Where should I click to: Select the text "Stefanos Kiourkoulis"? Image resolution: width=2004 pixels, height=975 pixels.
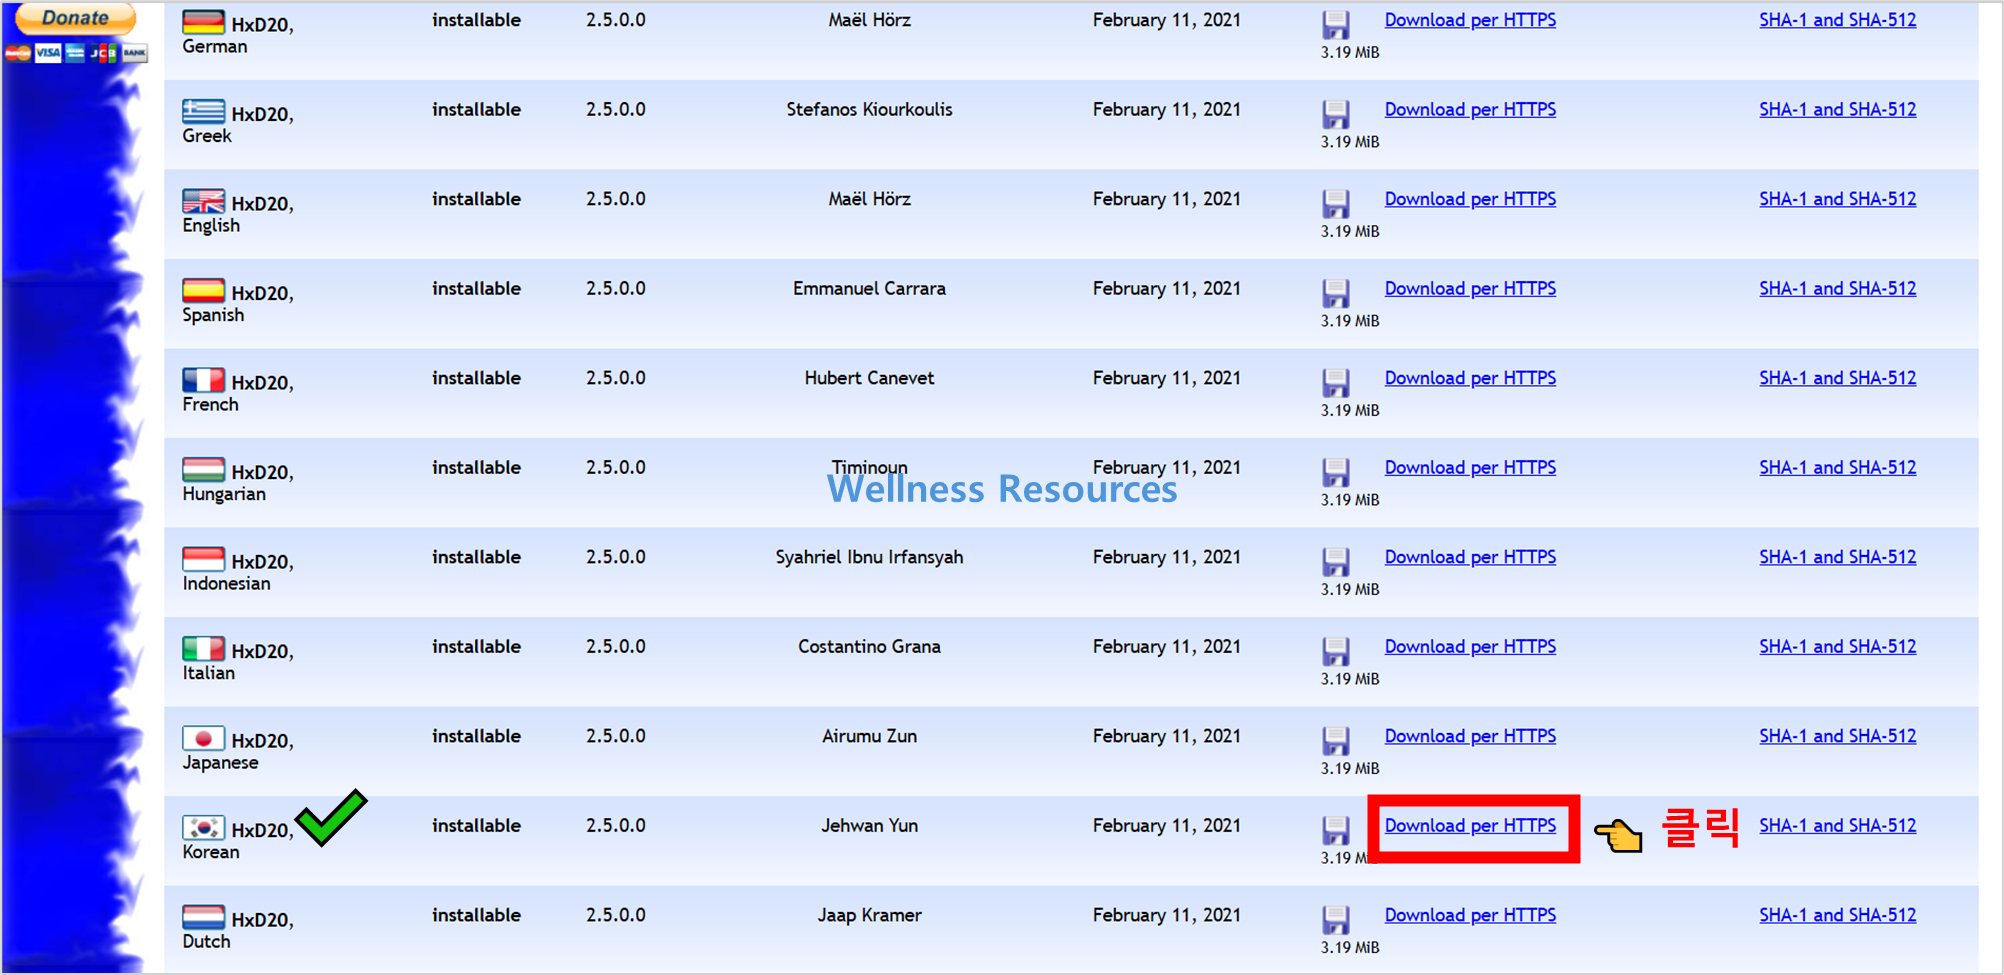click(x=869, y=109)
